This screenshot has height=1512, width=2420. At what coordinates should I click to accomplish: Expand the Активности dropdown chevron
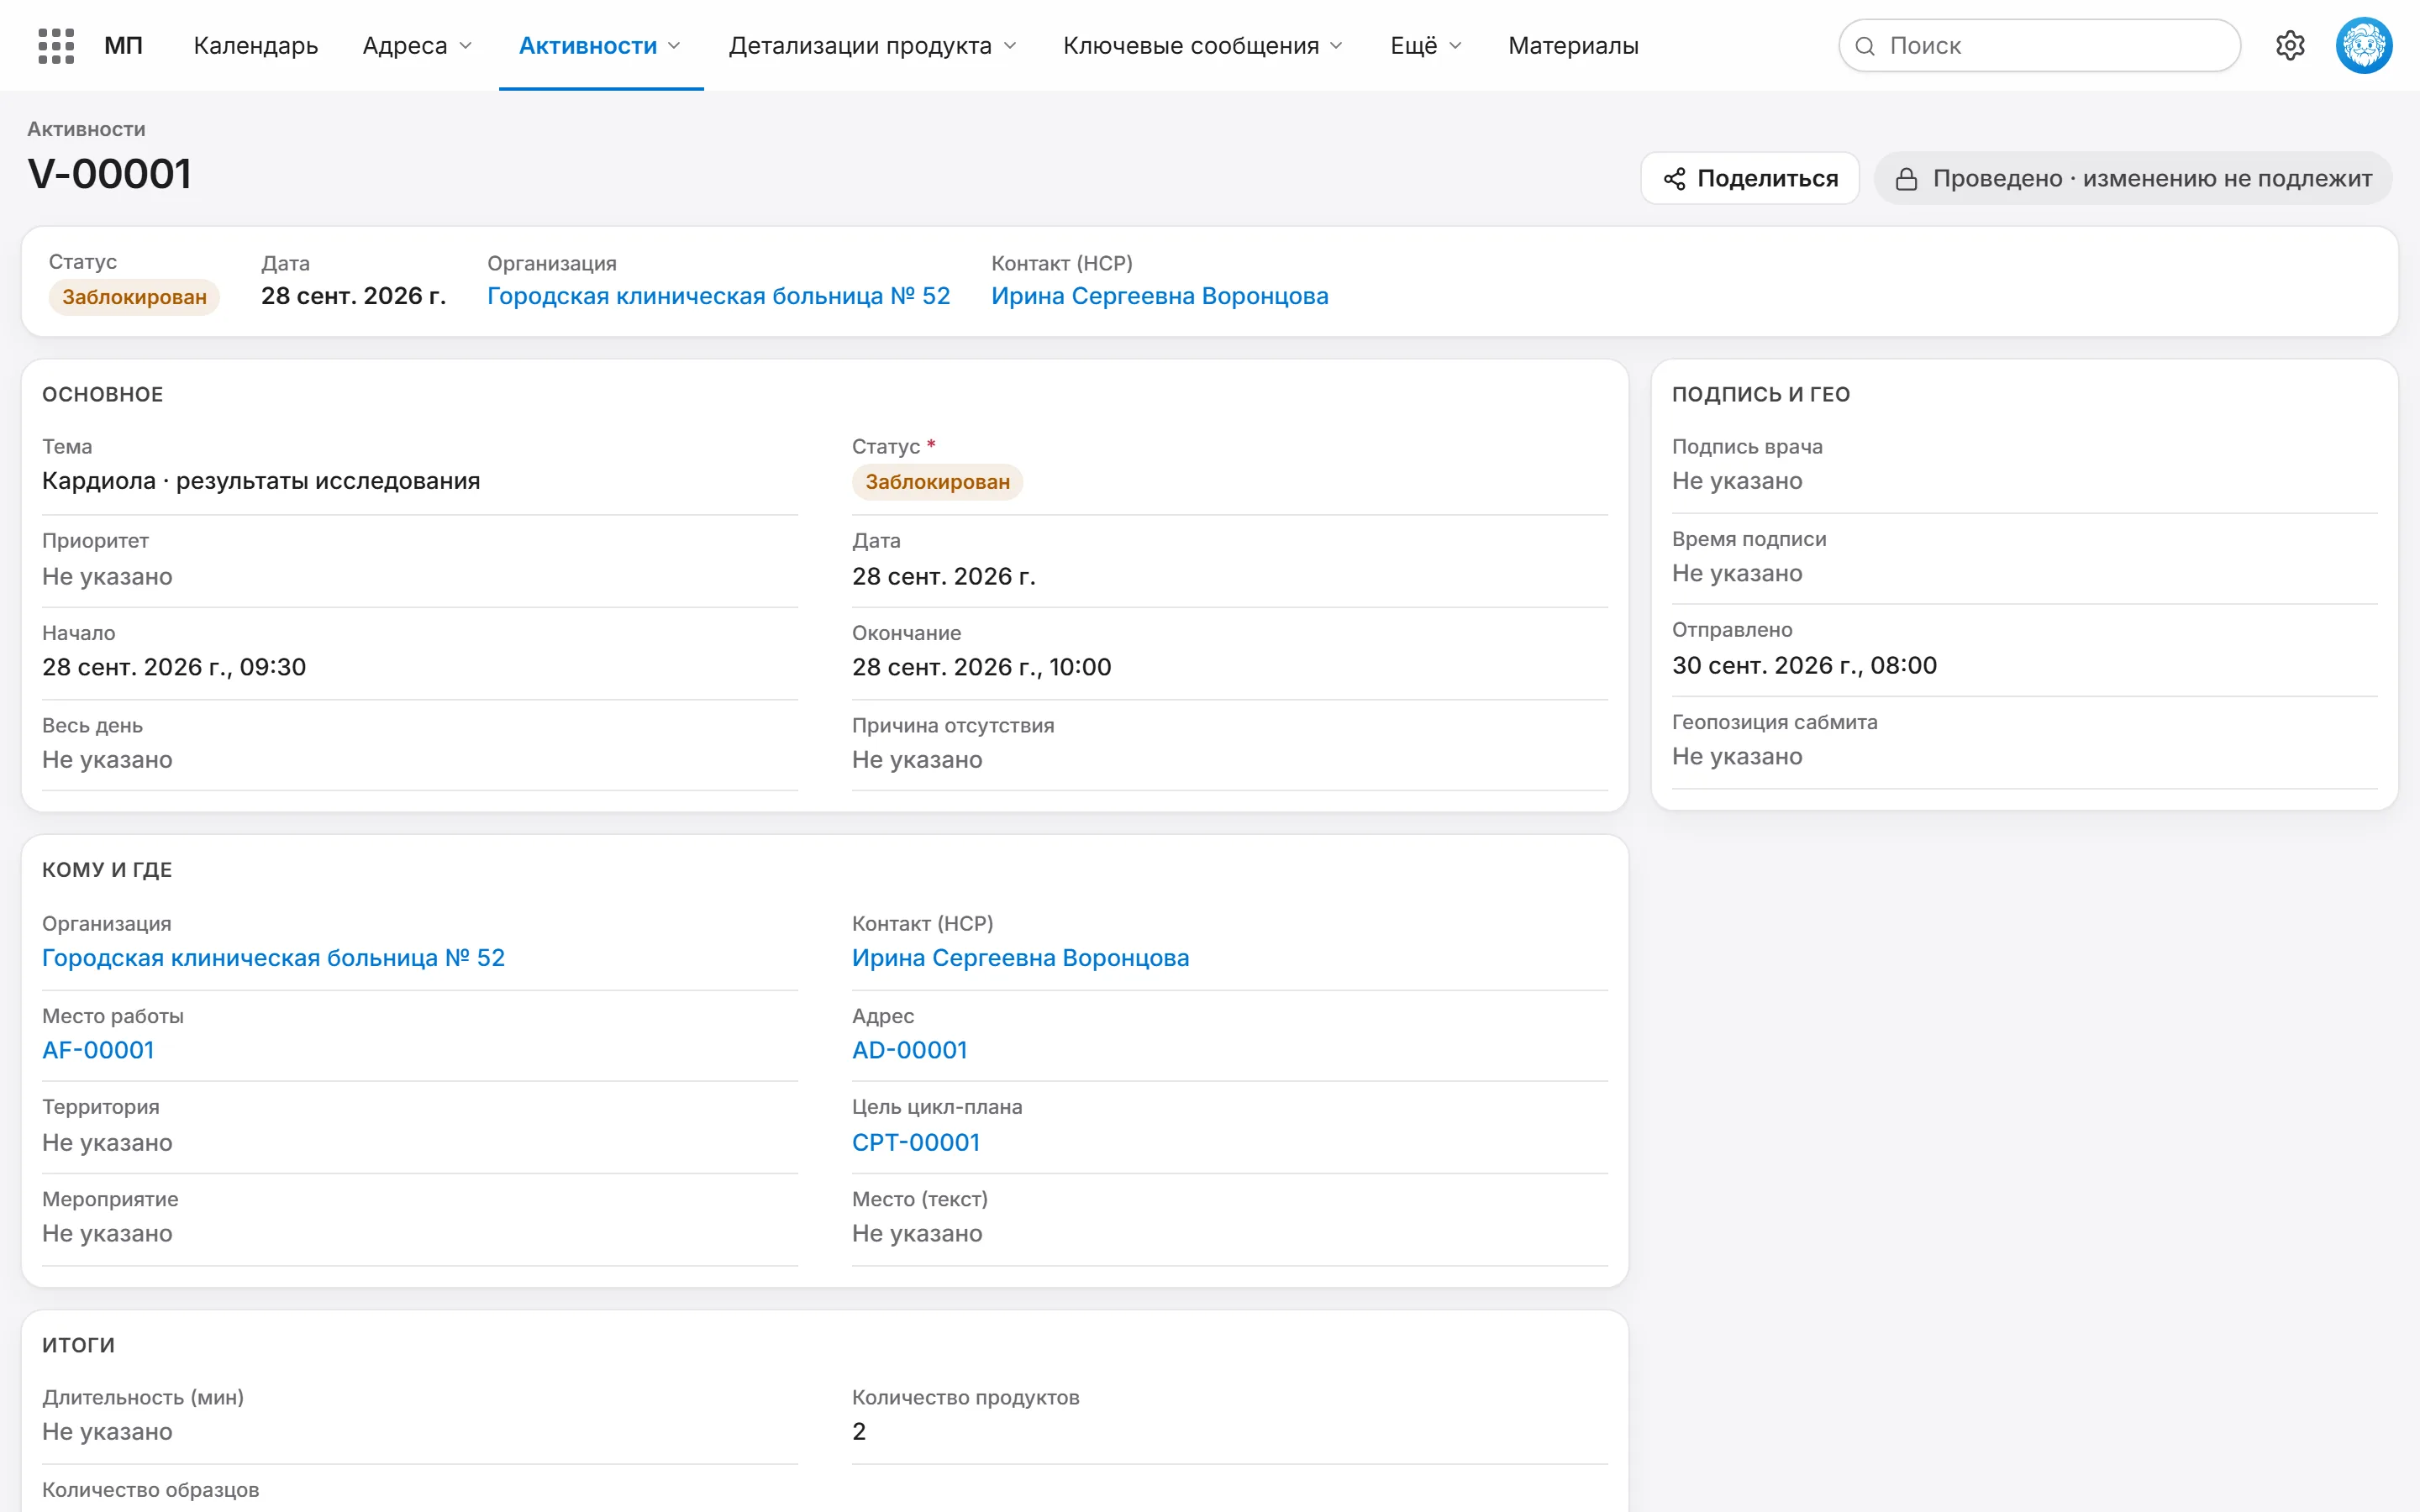click(x=674, y=46)
